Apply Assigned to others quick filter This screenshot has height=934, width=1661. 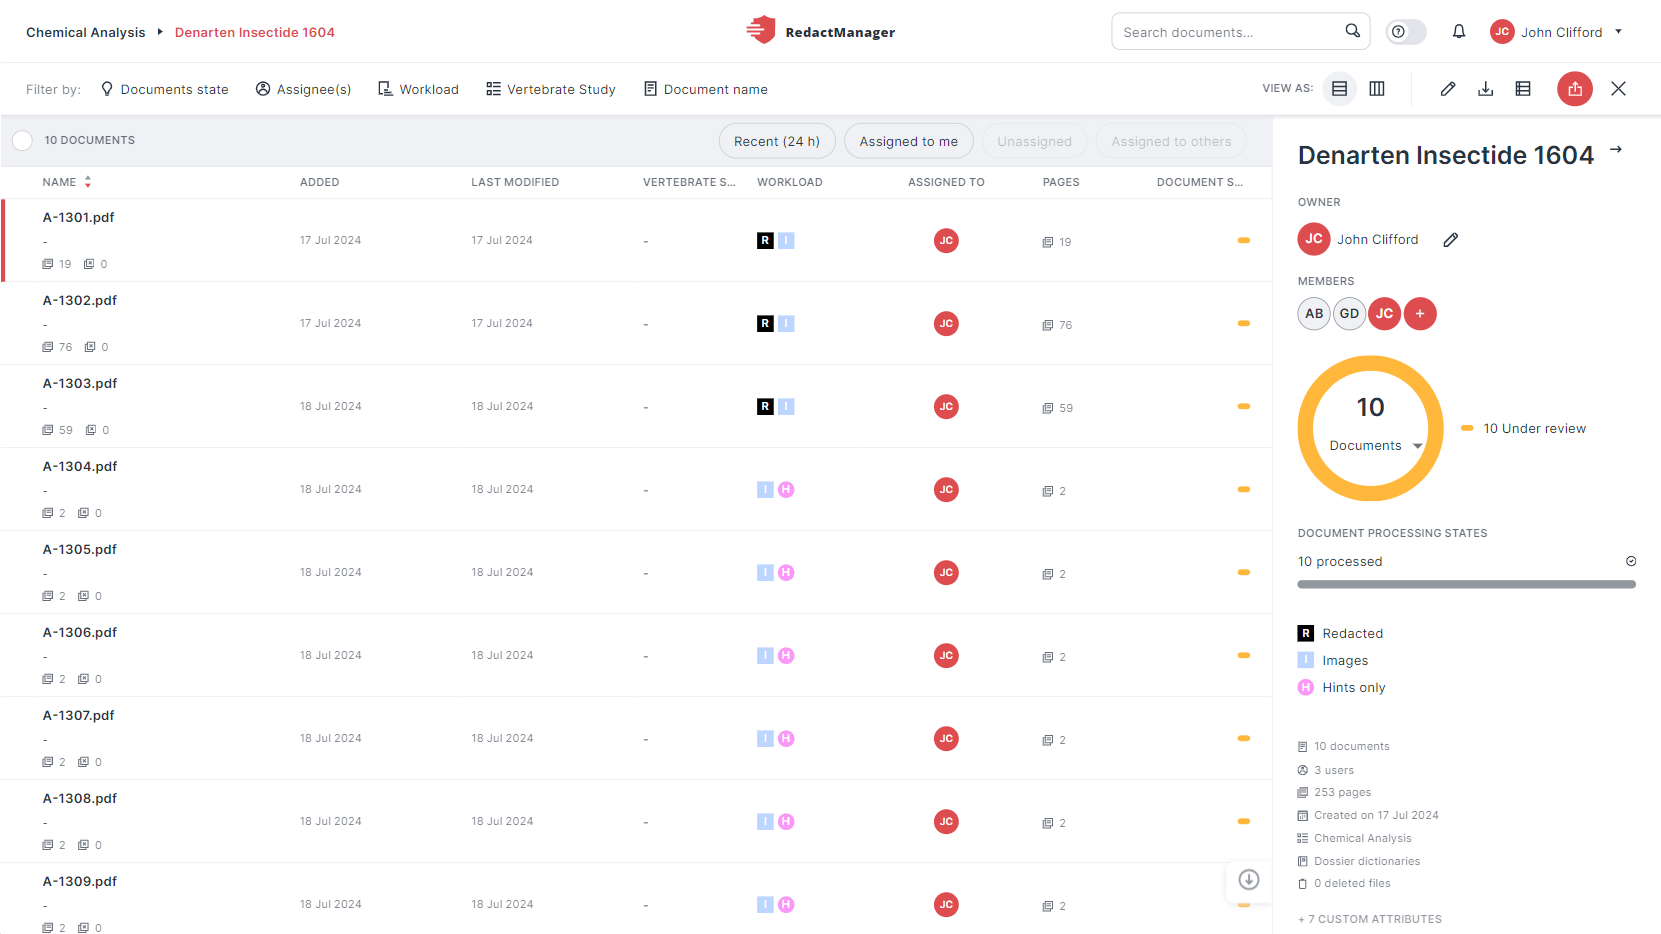click(1172, 141)
